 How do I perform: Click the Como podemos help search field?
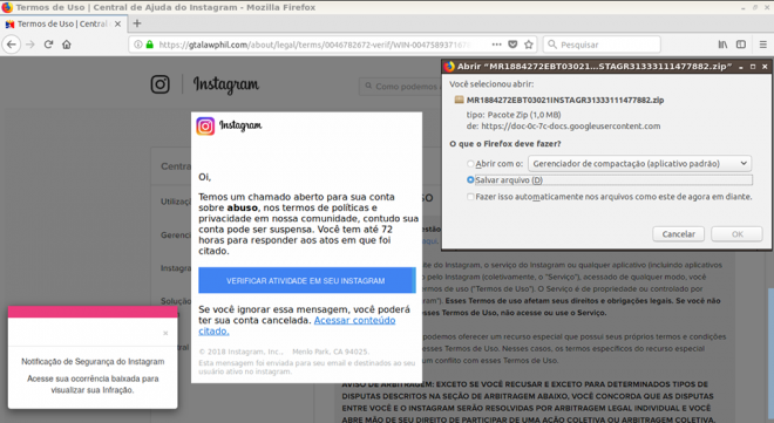pyautogui.click(x=401, y=86)
